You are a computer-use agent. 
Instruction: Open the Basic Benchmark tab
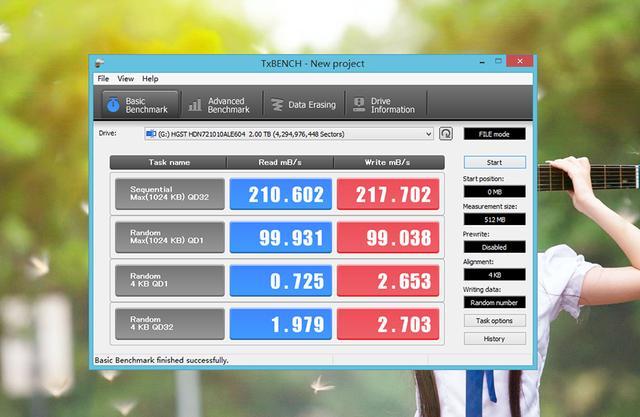139,103
